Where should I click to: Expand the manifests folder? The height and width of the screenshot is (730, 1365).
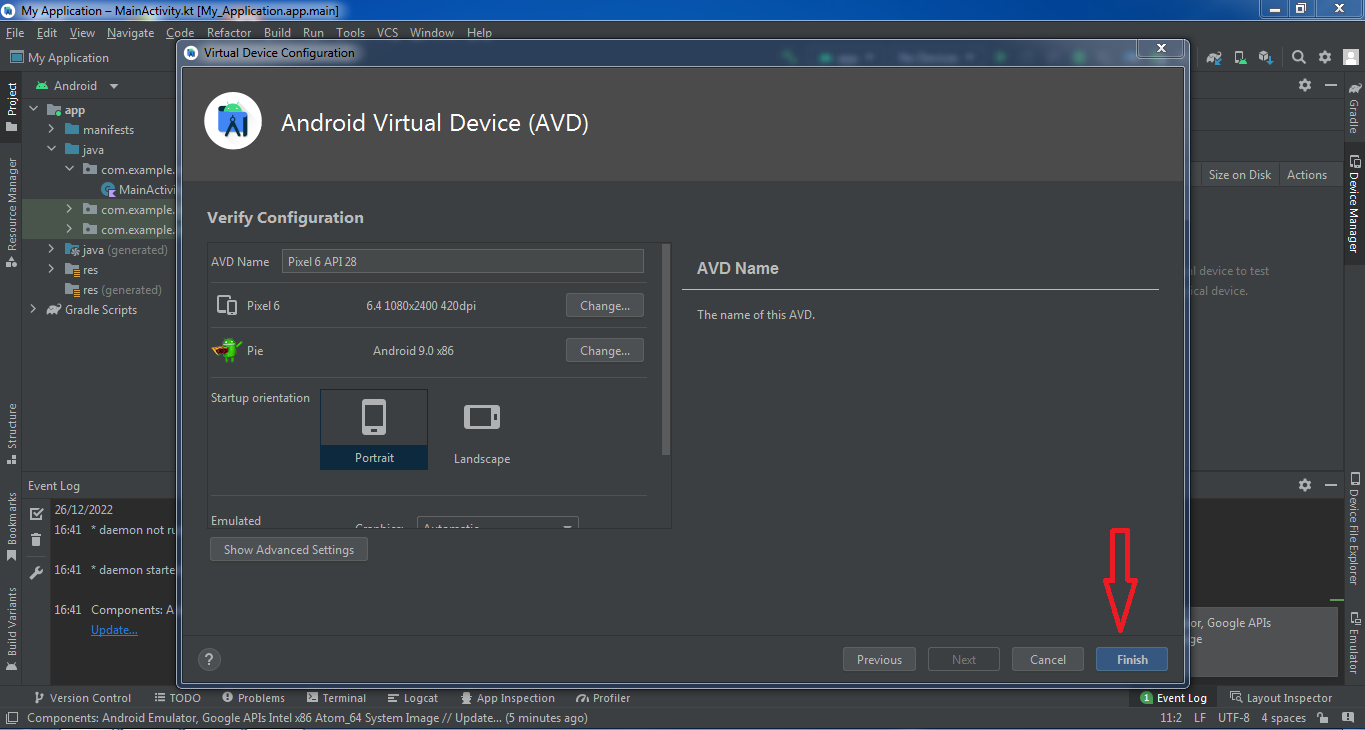(51, 130)
